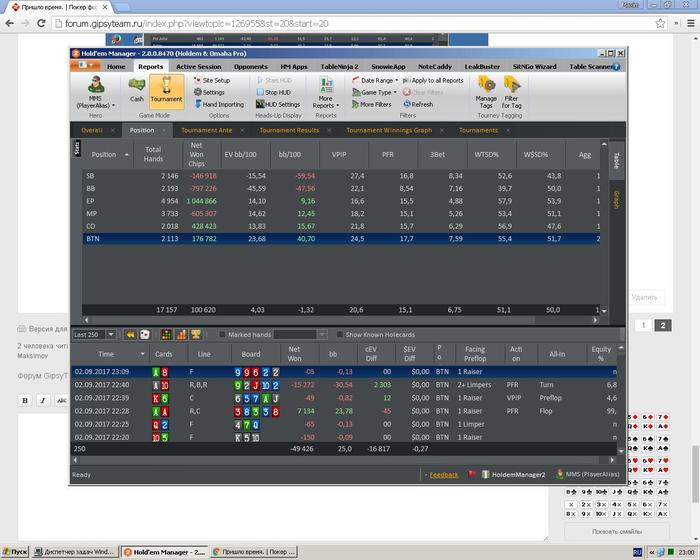Open the Game Type dropdown
This screenshot has width=700, height=560.
[x=374, y=92]
